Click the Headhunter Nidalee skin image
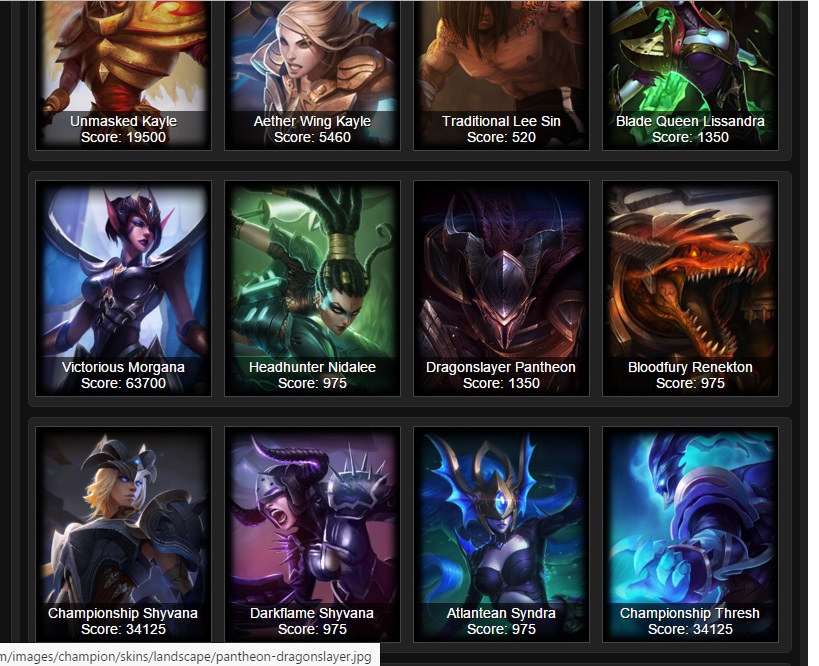819x666 pixels. pyautogui.click(x=312, y=288)
